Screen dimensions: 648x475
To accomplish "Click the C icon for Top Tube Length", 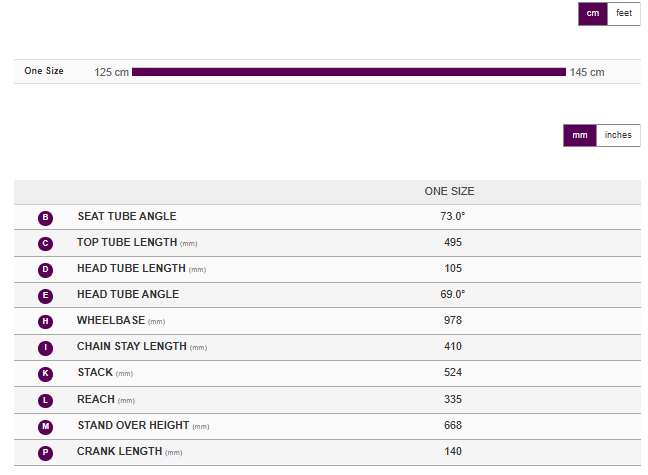I will (x=45, y=244).
